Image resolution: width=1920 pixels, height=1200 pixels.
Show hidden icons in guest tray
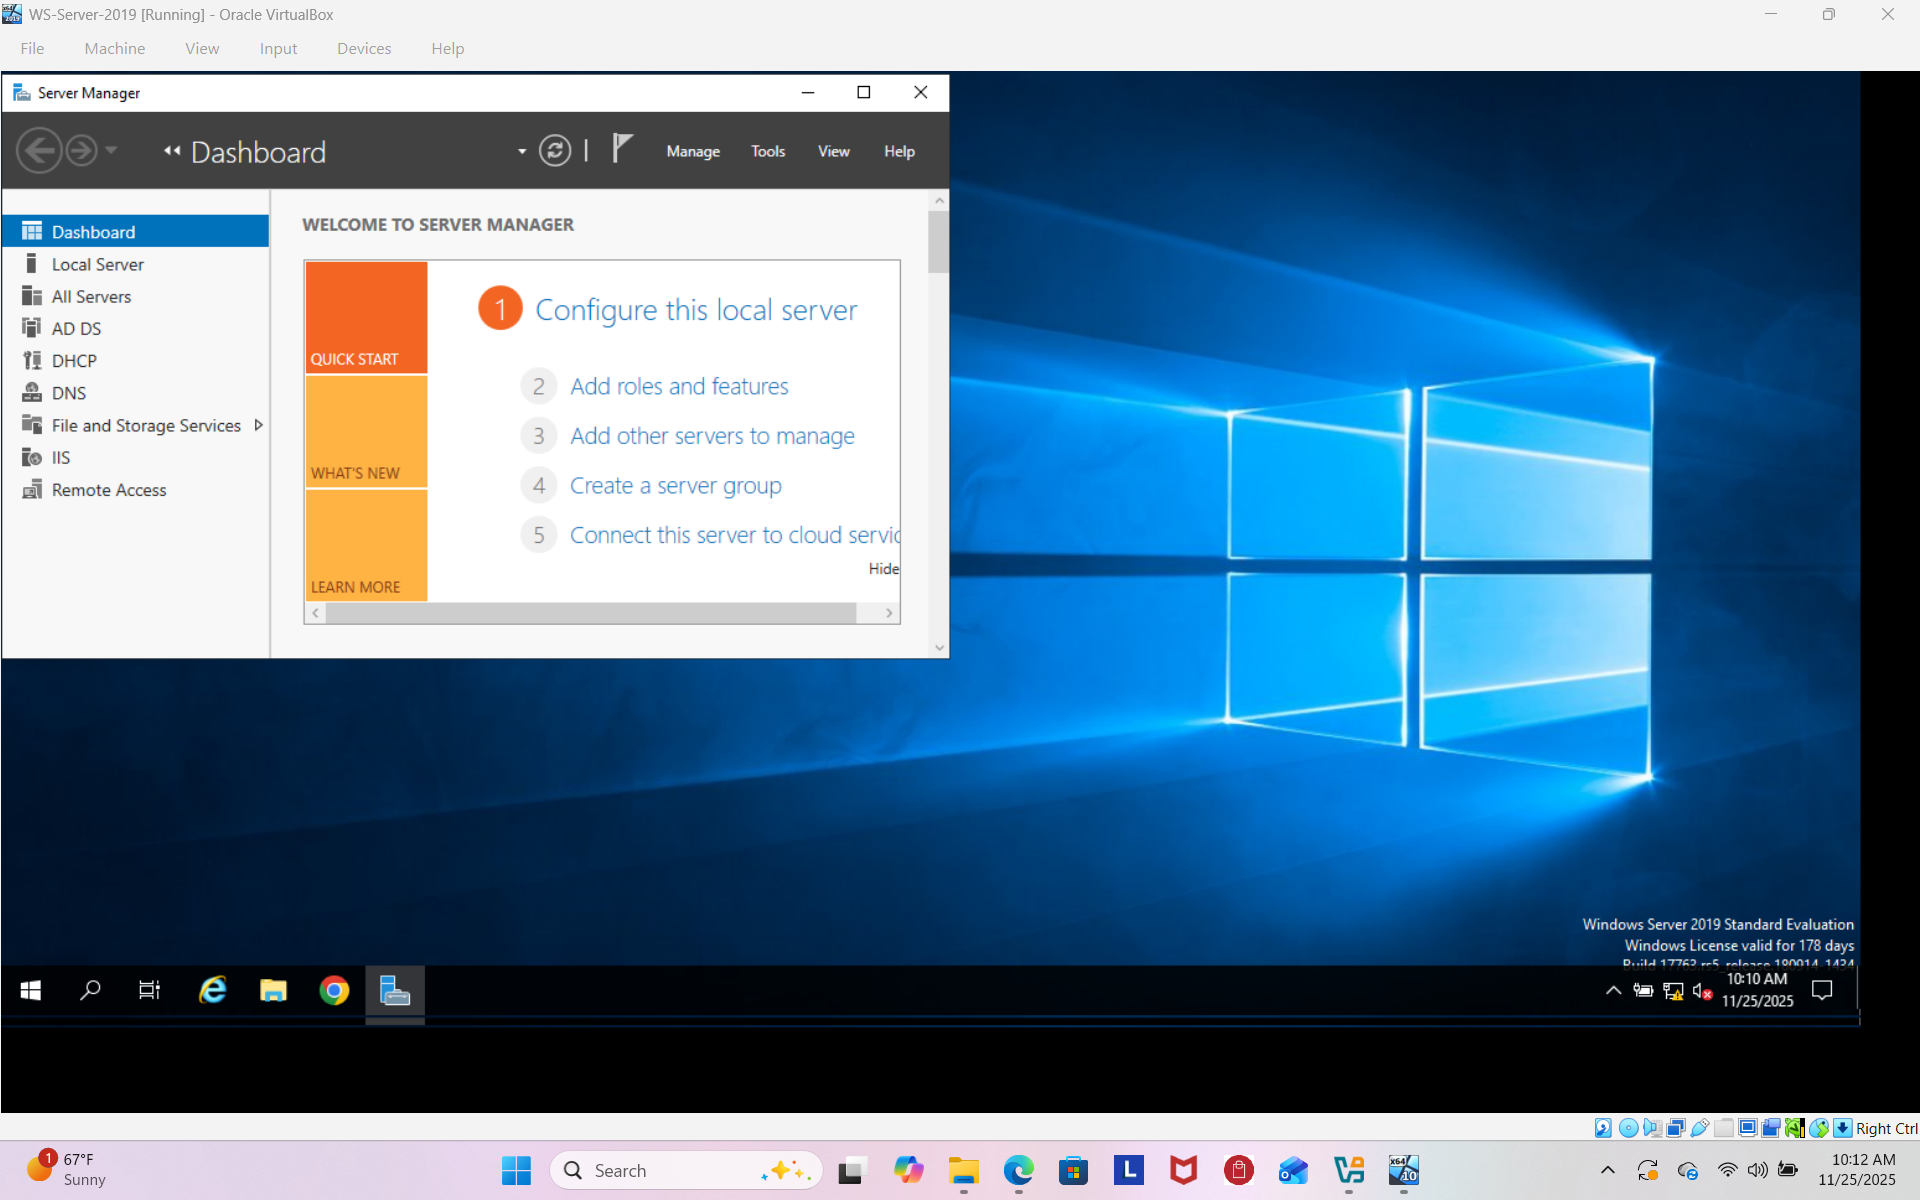[x=1613, y=991]
